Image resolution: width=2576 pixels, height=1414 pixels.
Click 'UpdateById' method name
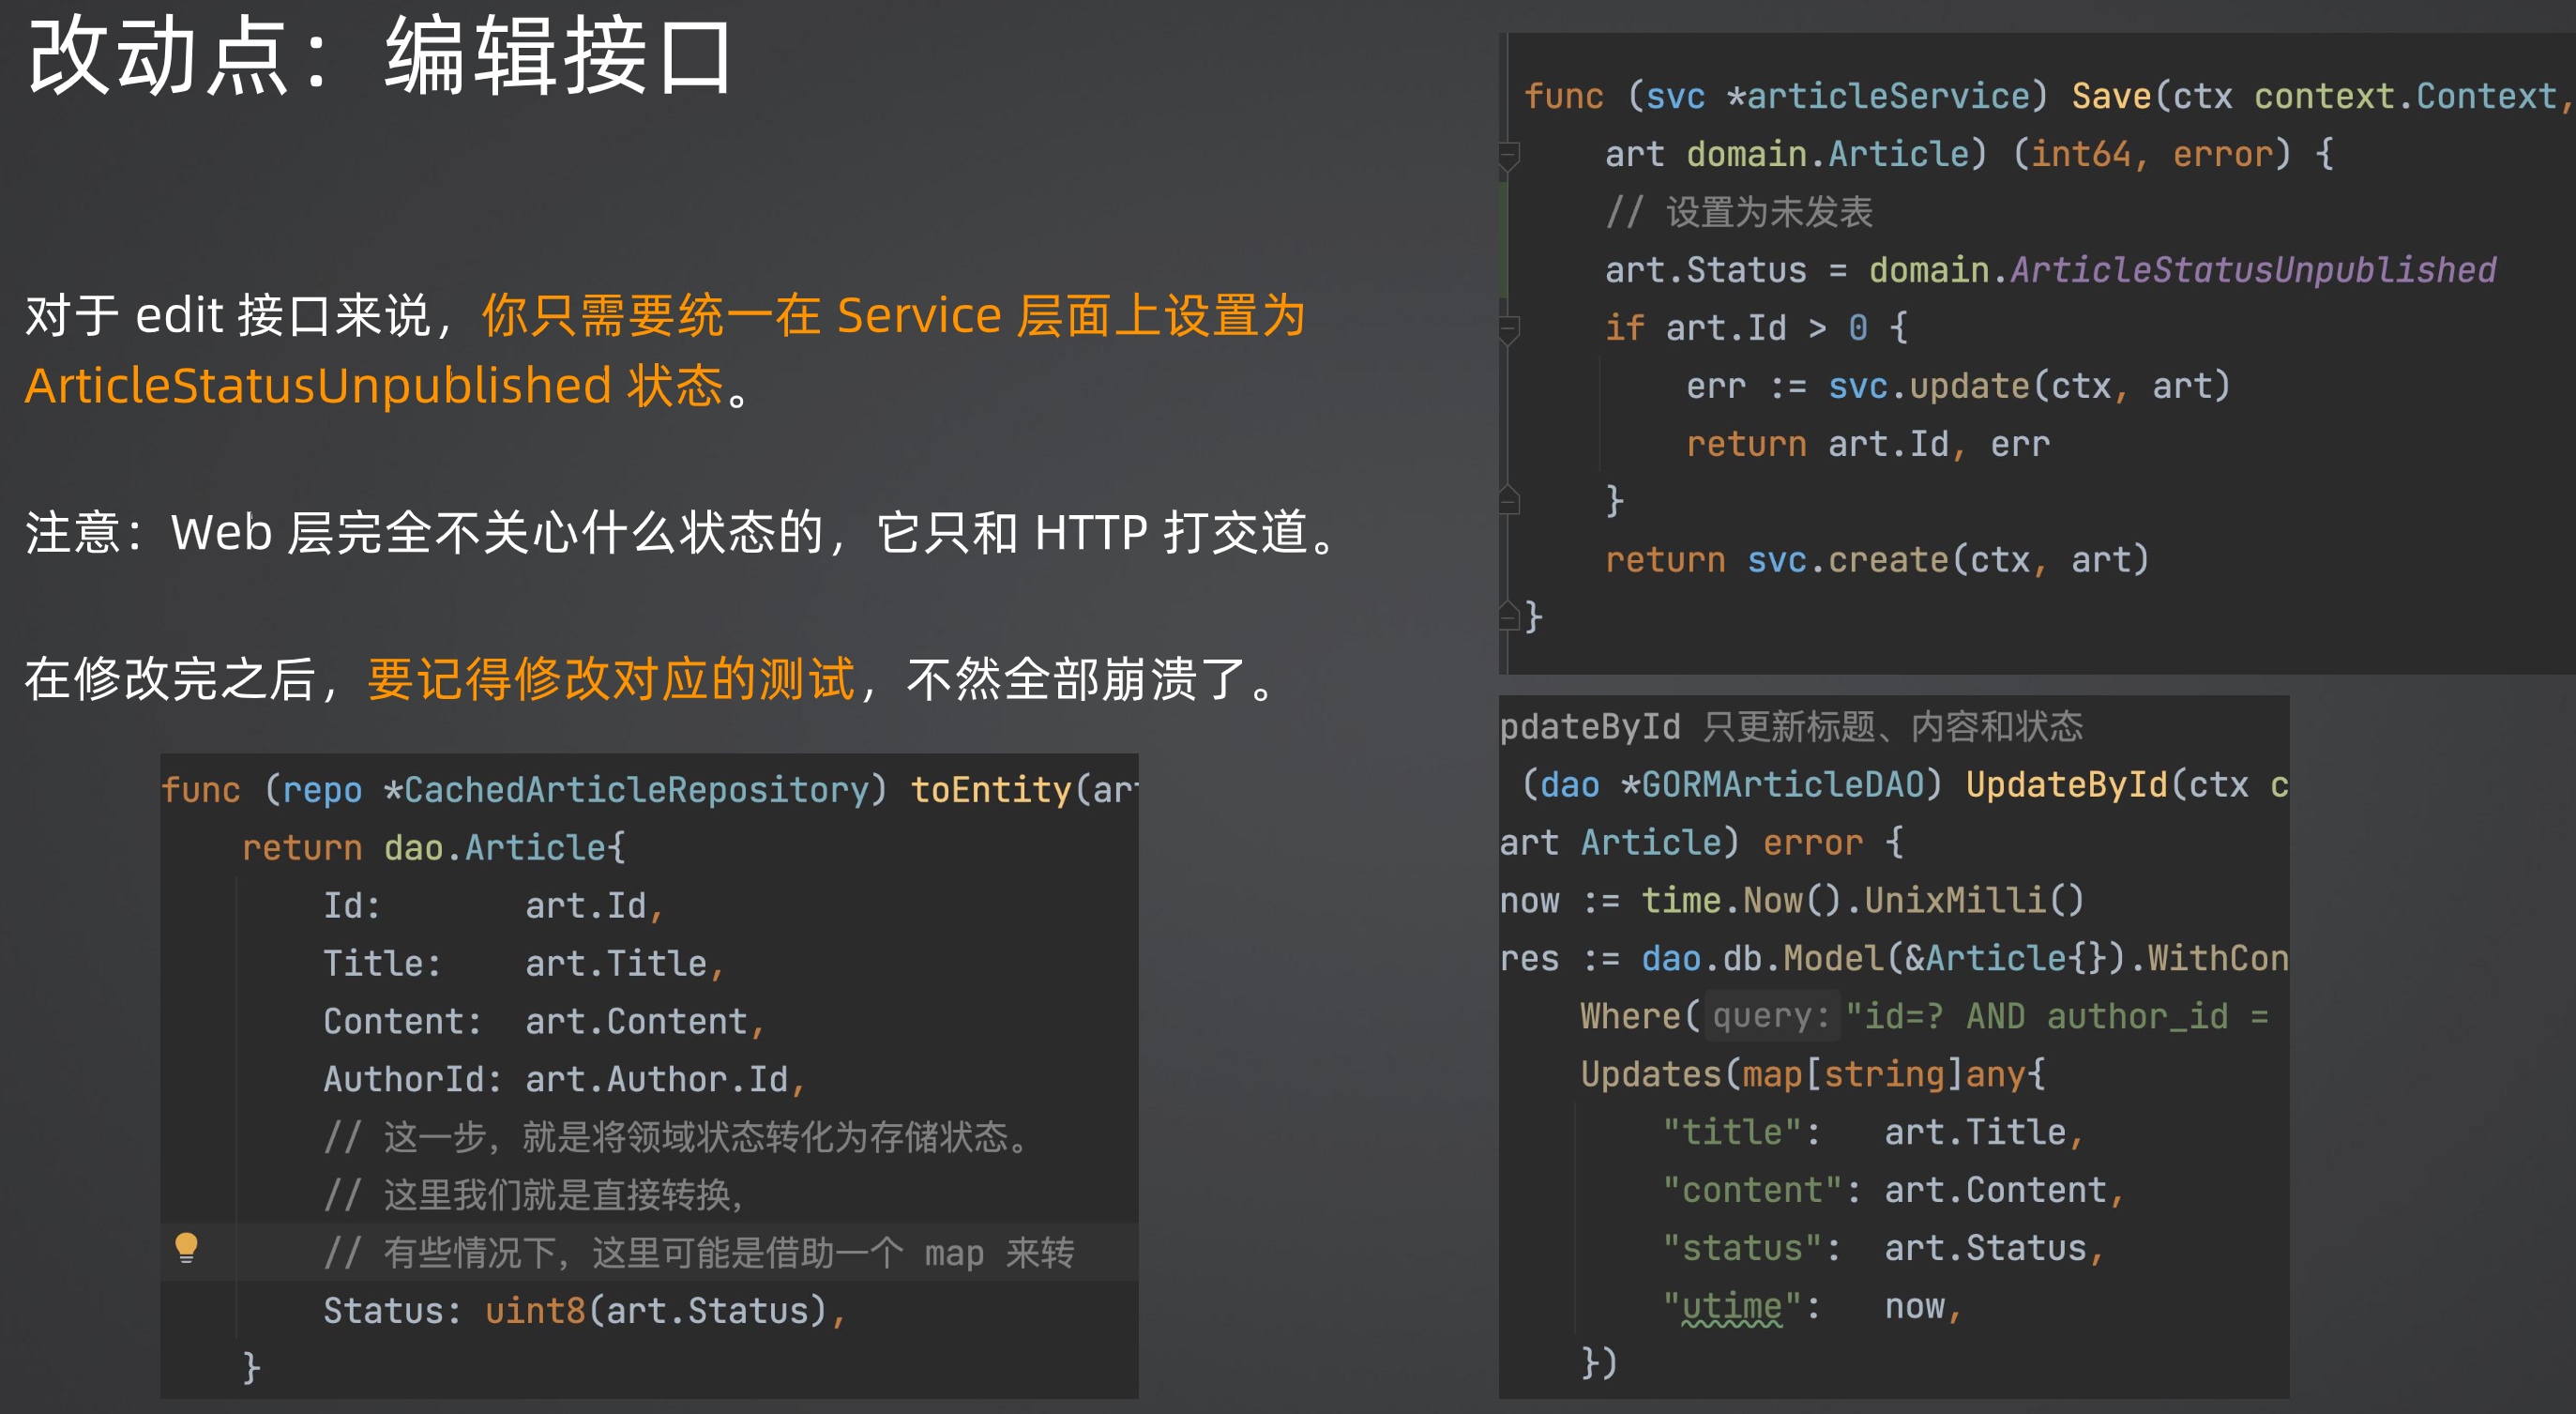pos(2066,787)
